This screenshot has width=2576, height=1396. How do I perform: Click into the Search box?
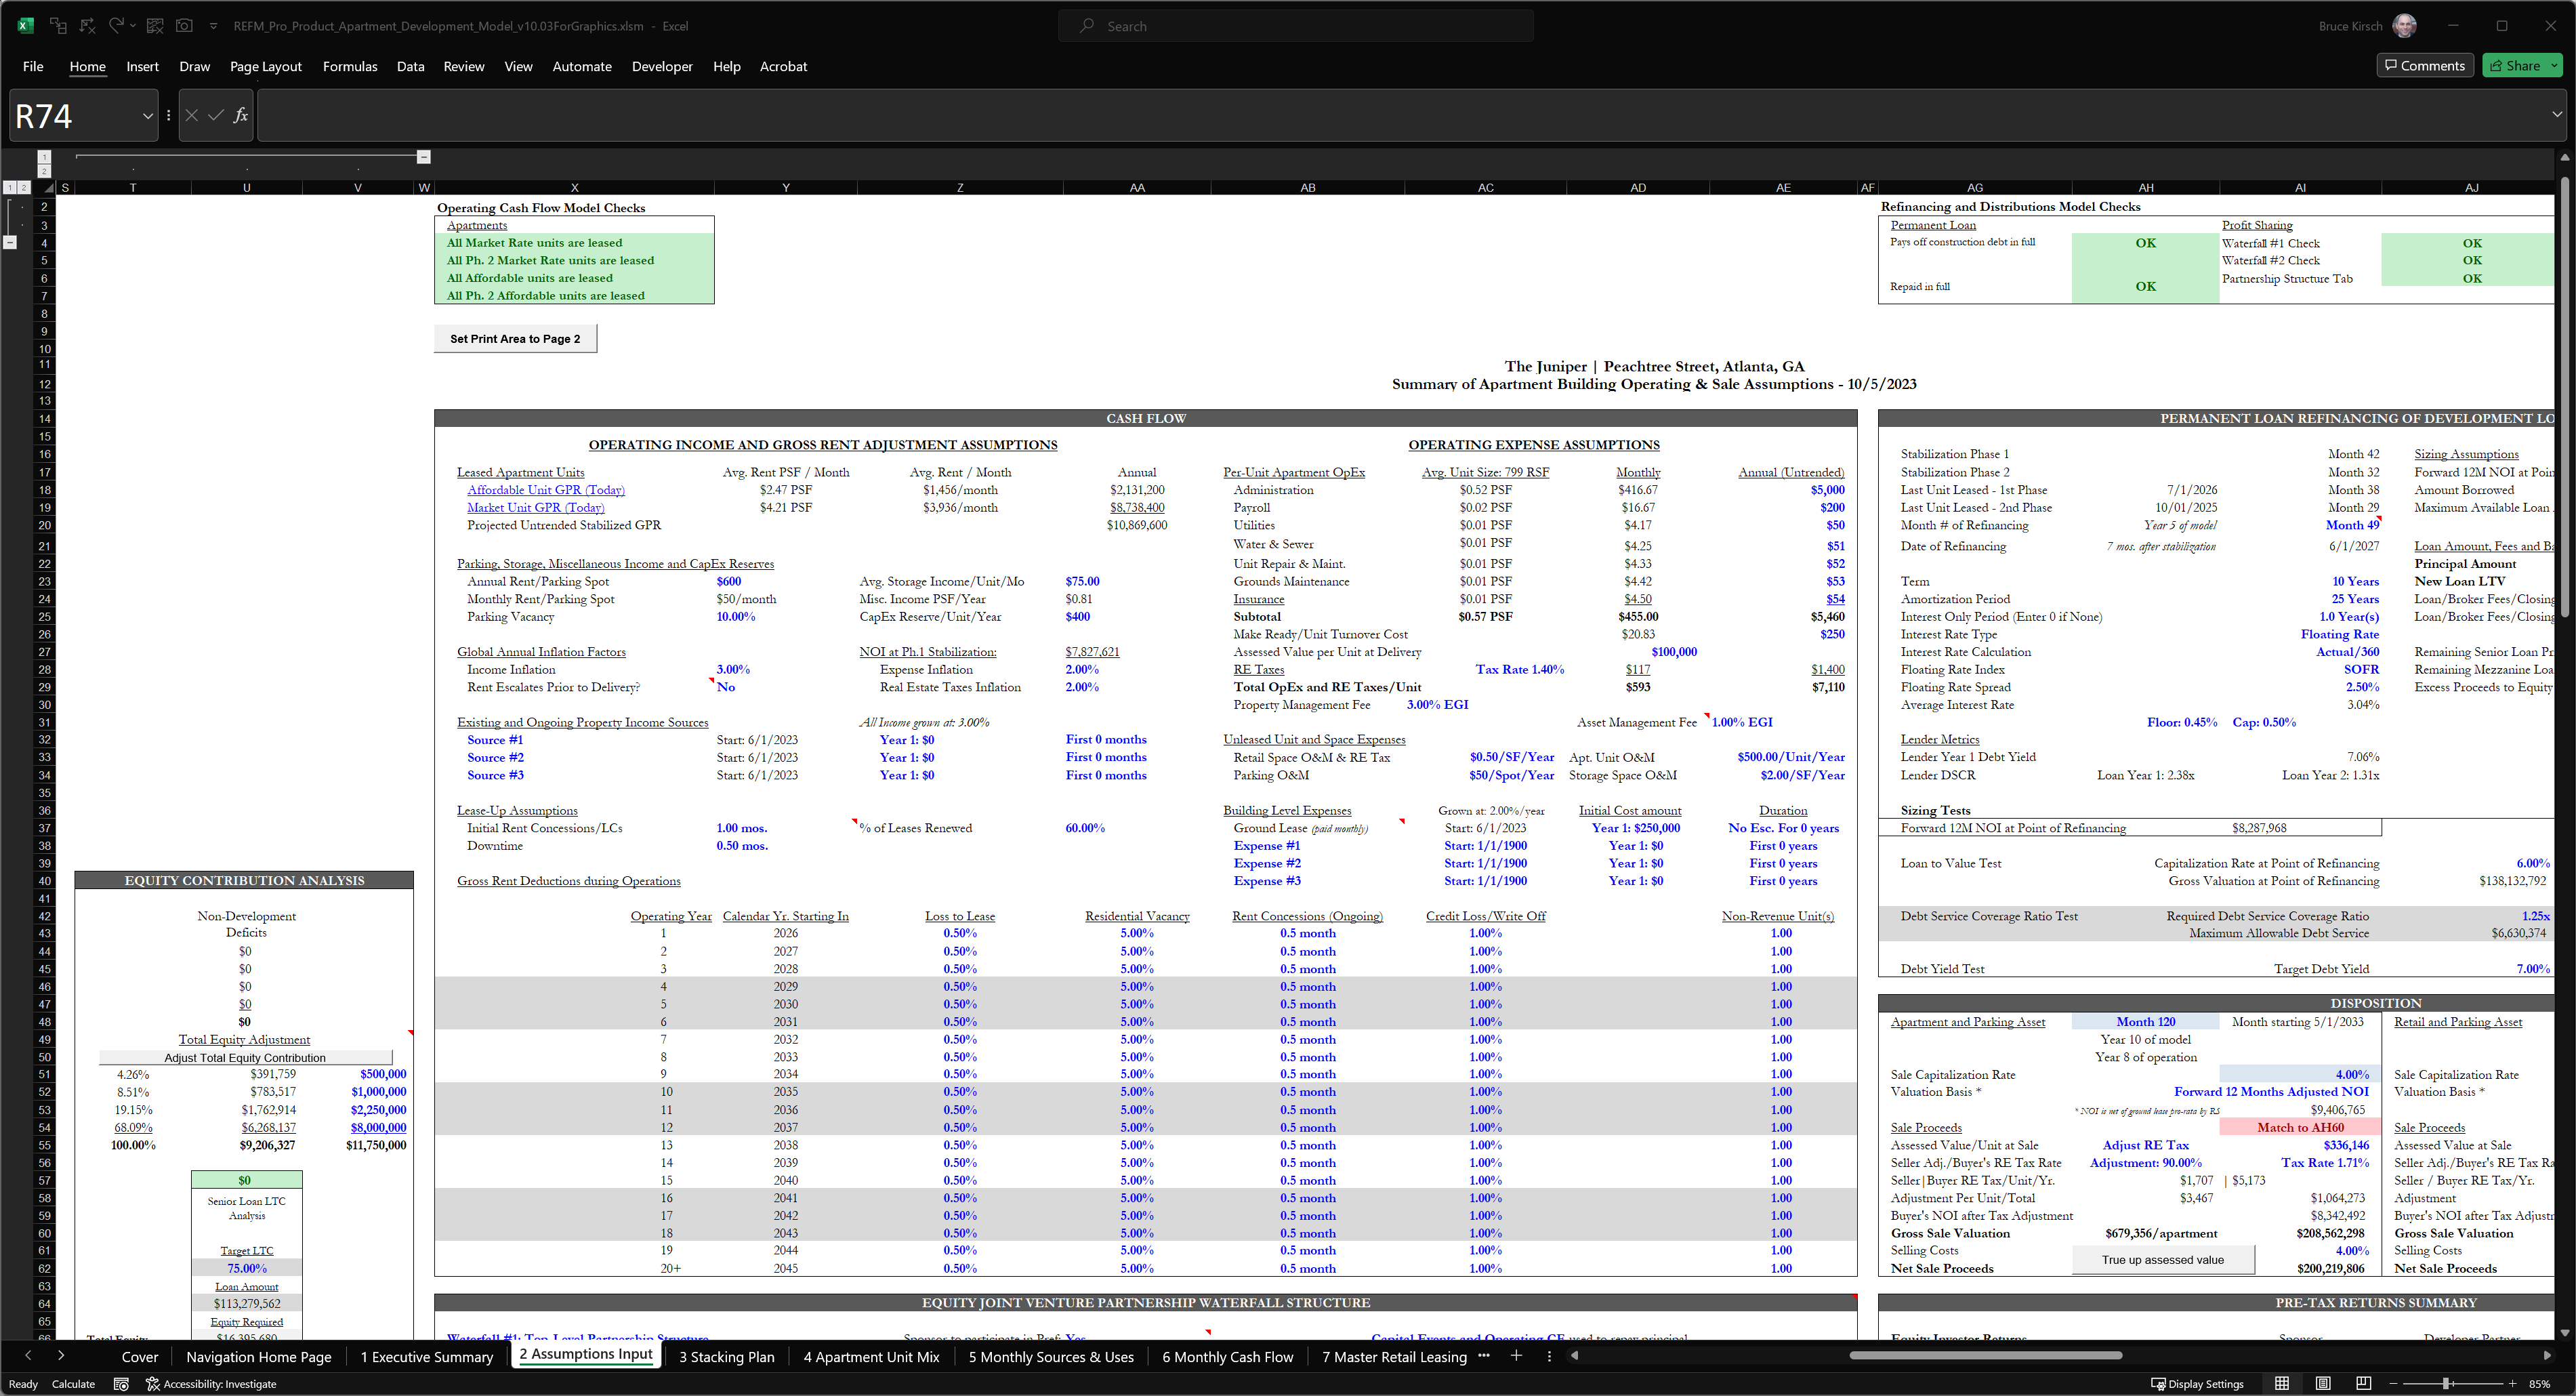click(1296, 26)
